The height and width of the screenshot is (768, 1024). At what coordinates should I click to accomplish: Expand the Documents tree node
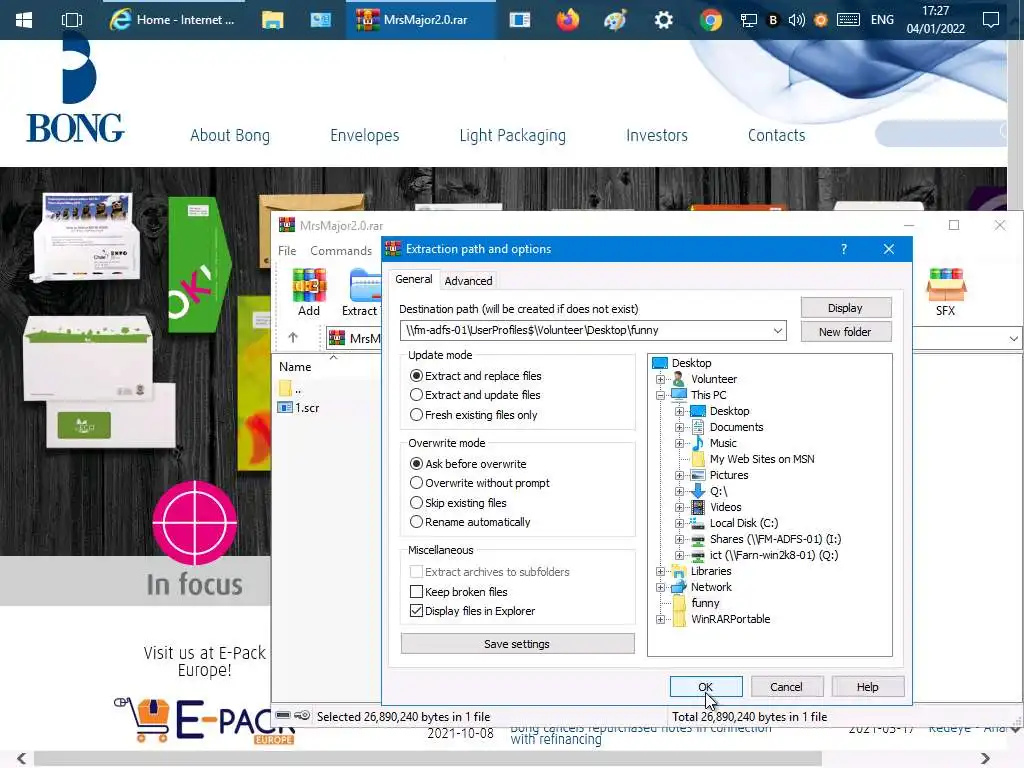(679, 427)
